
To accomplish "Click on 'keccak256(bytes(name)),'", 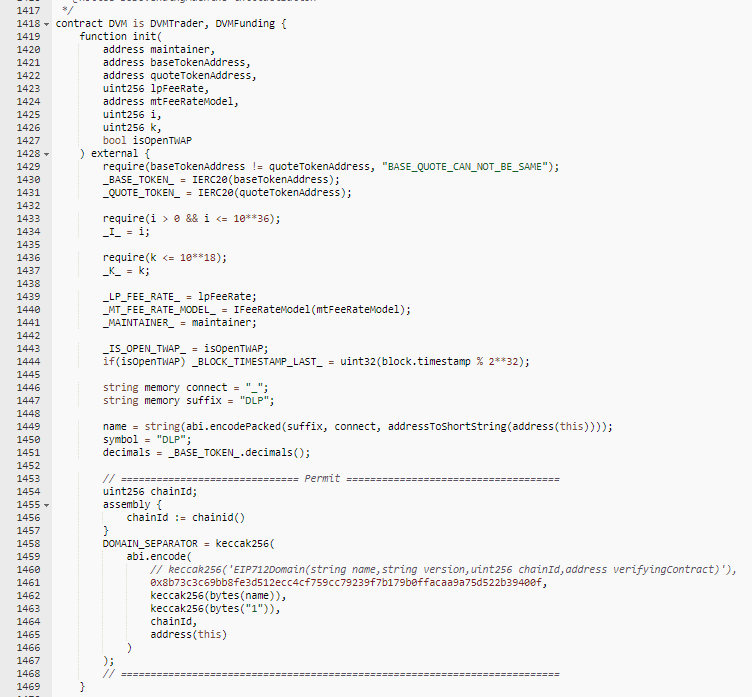I will pyautogui.click(x=218, y=596).
